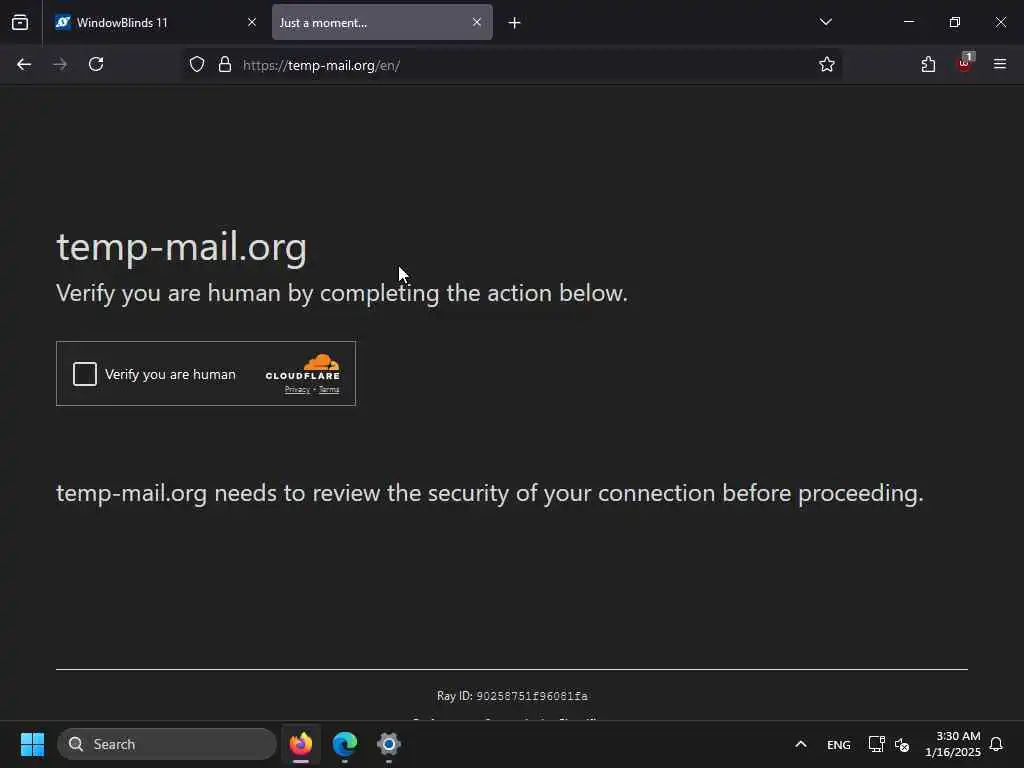Select the Just a moment... tab
Image resolution: width=1024 pixels, height=768 pixels.
coord(383,23)
